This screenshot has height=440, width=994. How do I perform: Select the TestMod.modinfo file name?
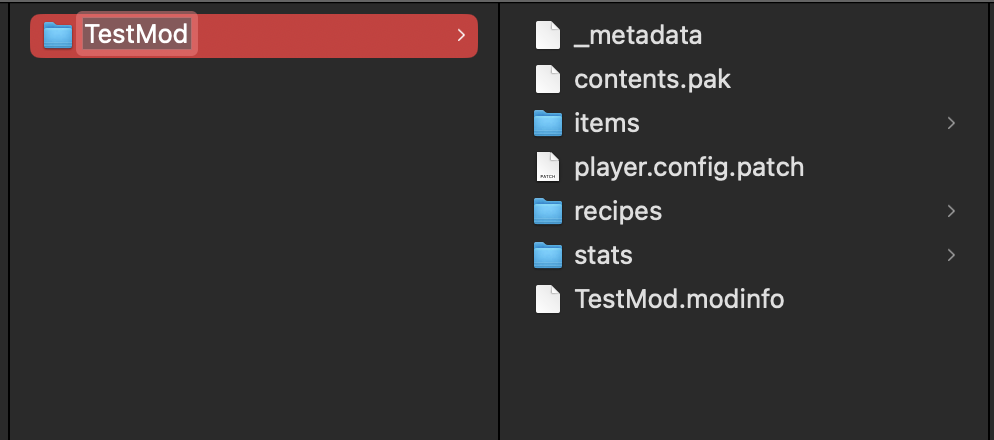click(679, 299)
